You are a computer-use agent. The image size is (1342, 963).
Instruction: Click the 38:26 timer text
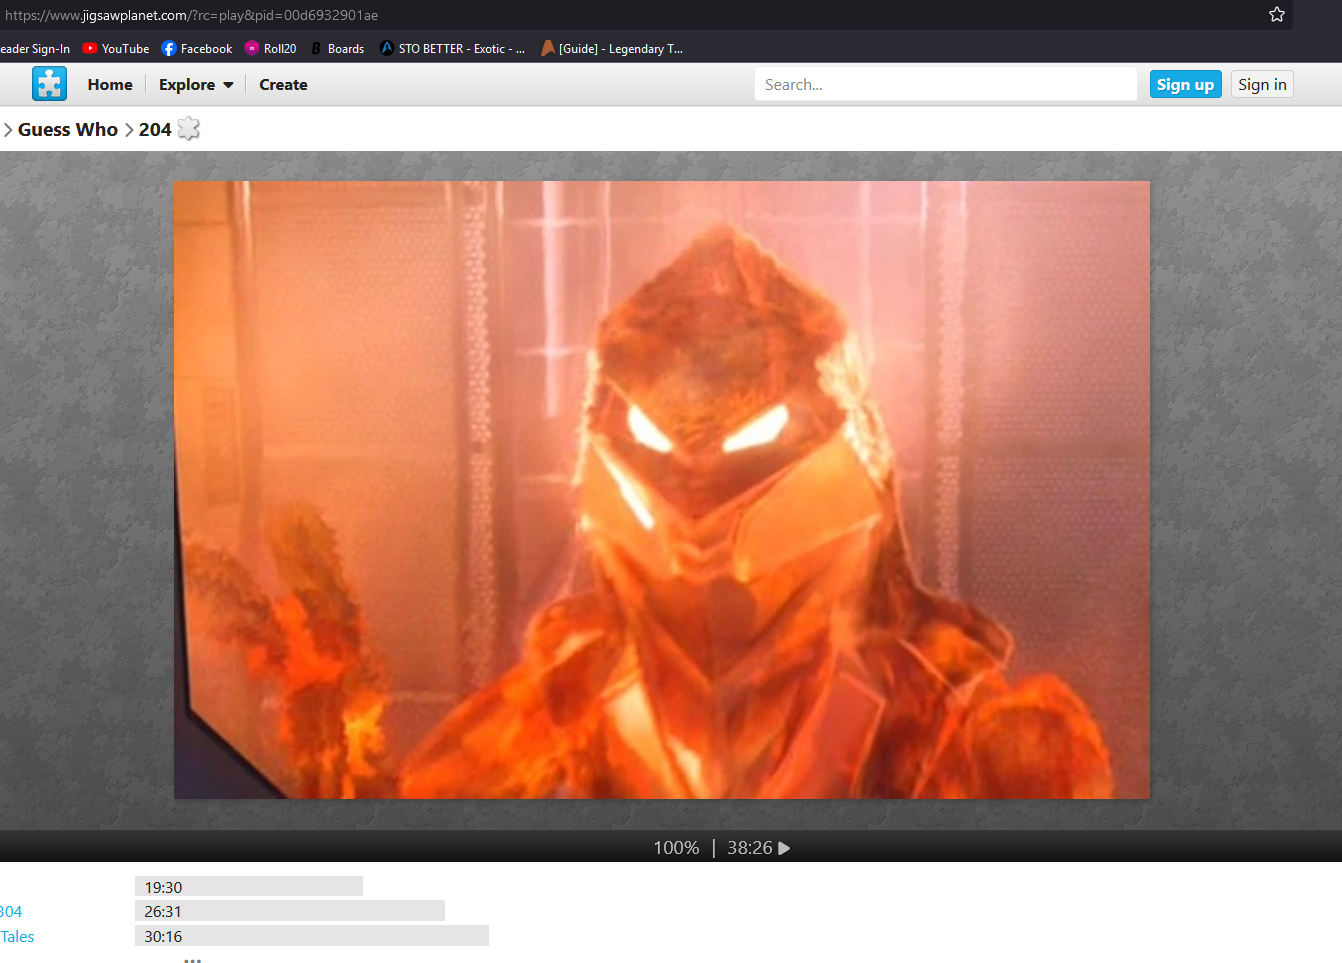pyautogui.click(x=750, y=848)
